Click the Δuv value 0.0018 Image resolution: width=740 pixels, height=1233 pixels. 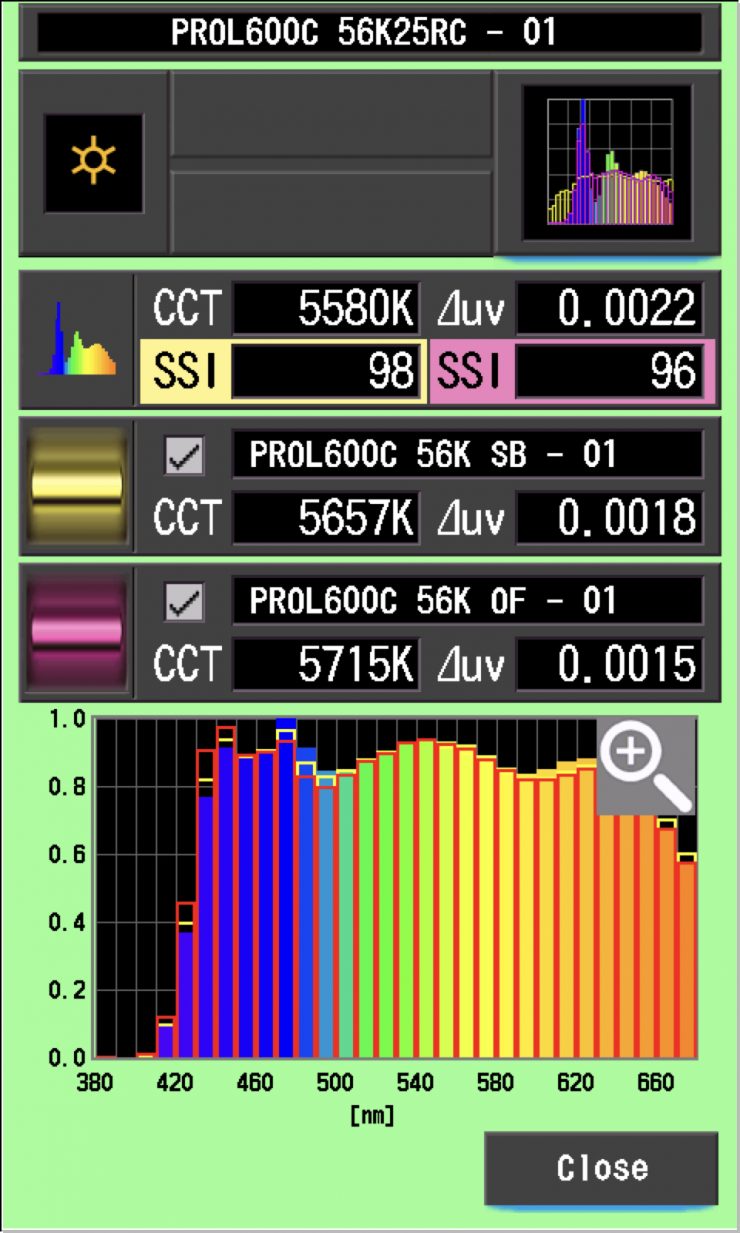(x=609, y=518)
